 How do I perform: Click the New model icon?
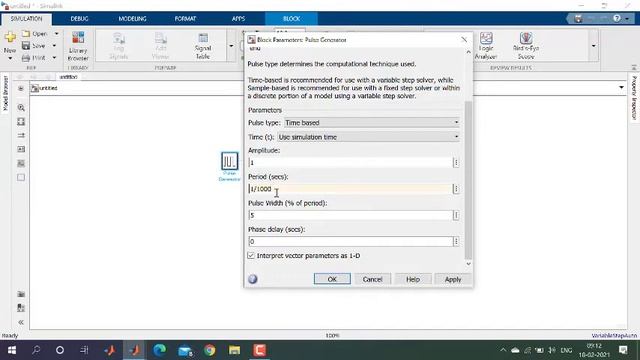click(10, 37)
